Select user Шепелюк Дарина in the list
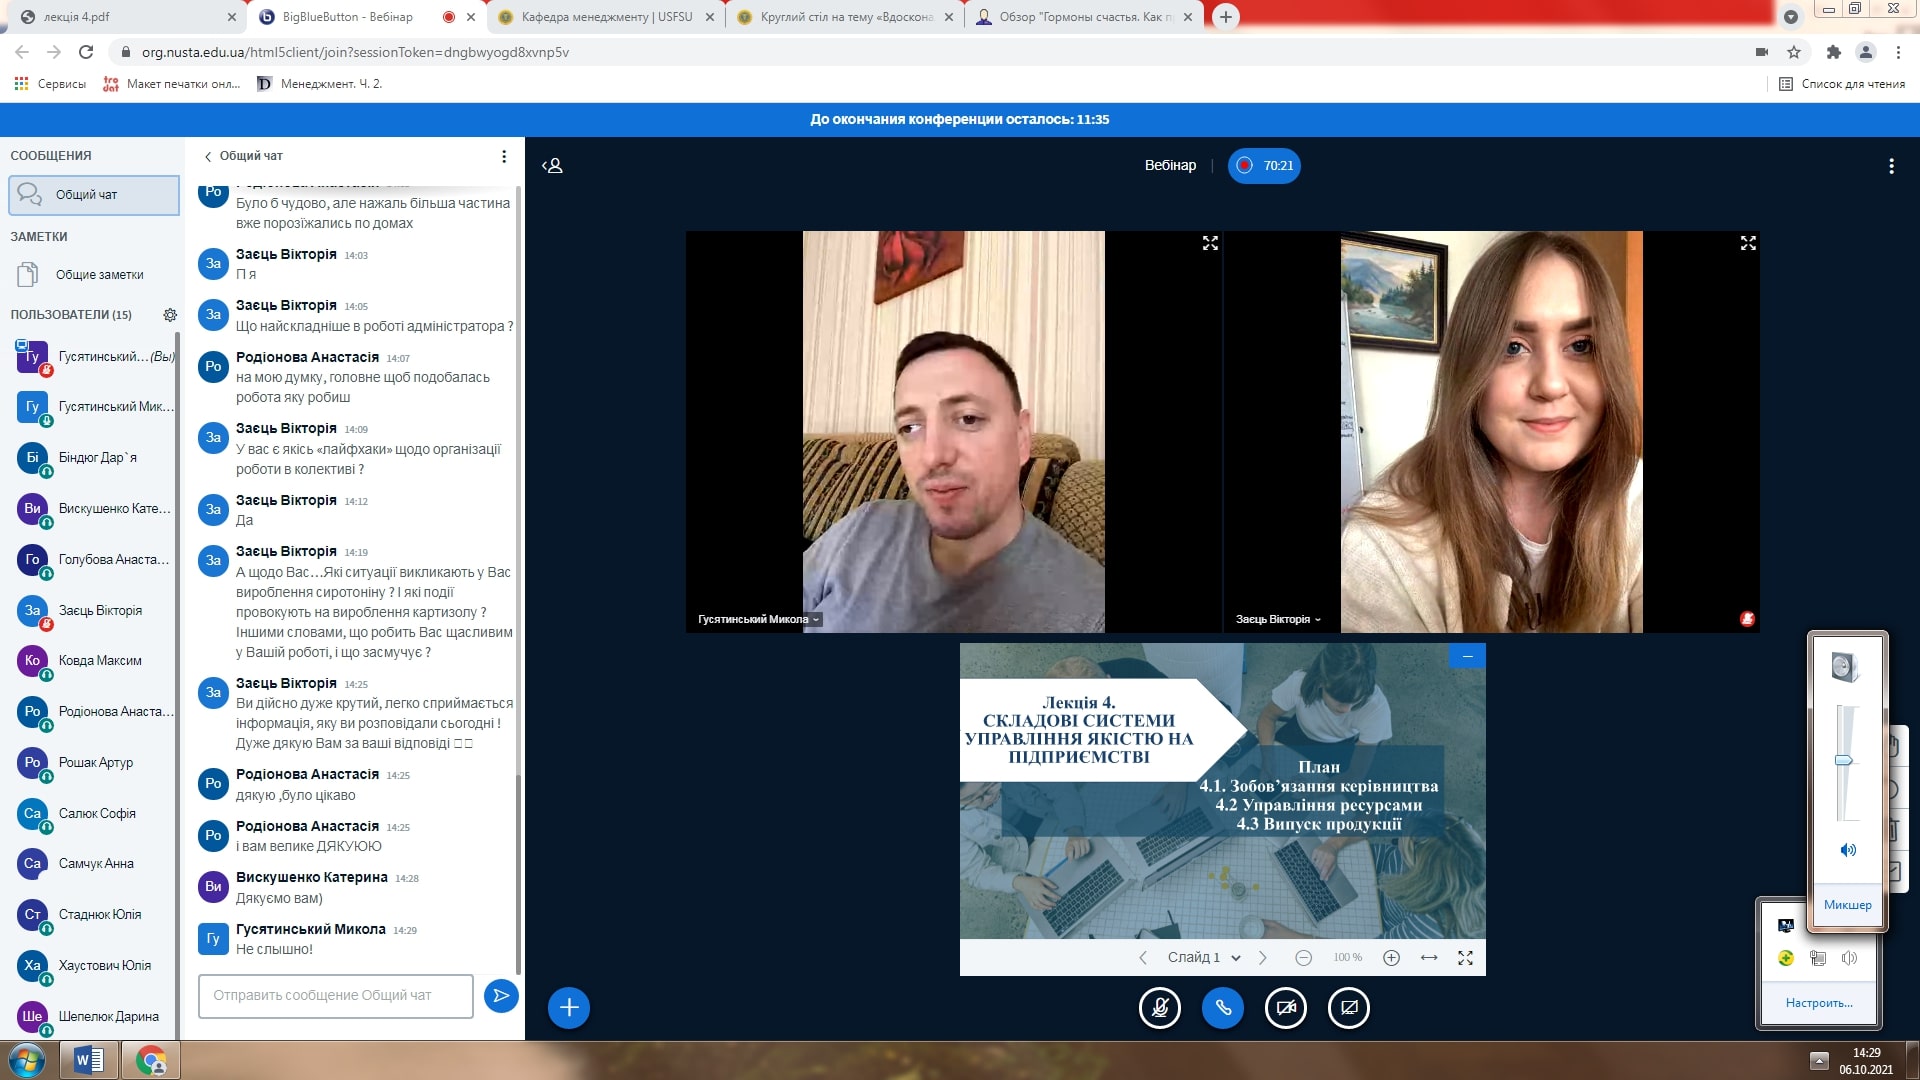Screen dimensions: 1920x1080 [94, 1017]
